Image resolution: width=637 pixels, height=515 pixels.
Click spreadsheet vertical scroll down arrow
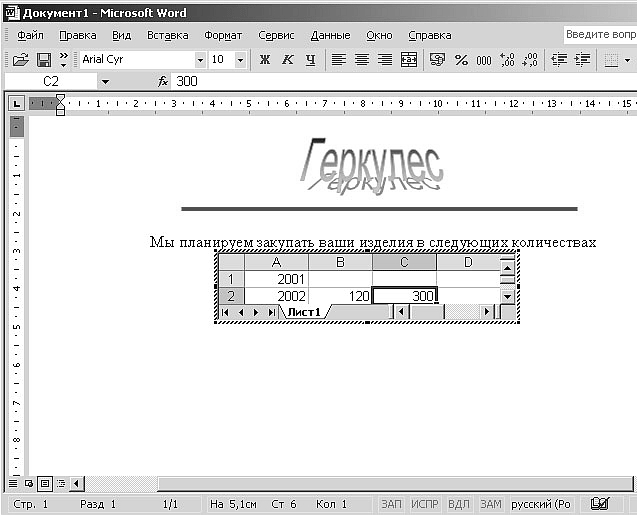pyautogui.click(x=507, y=296)
